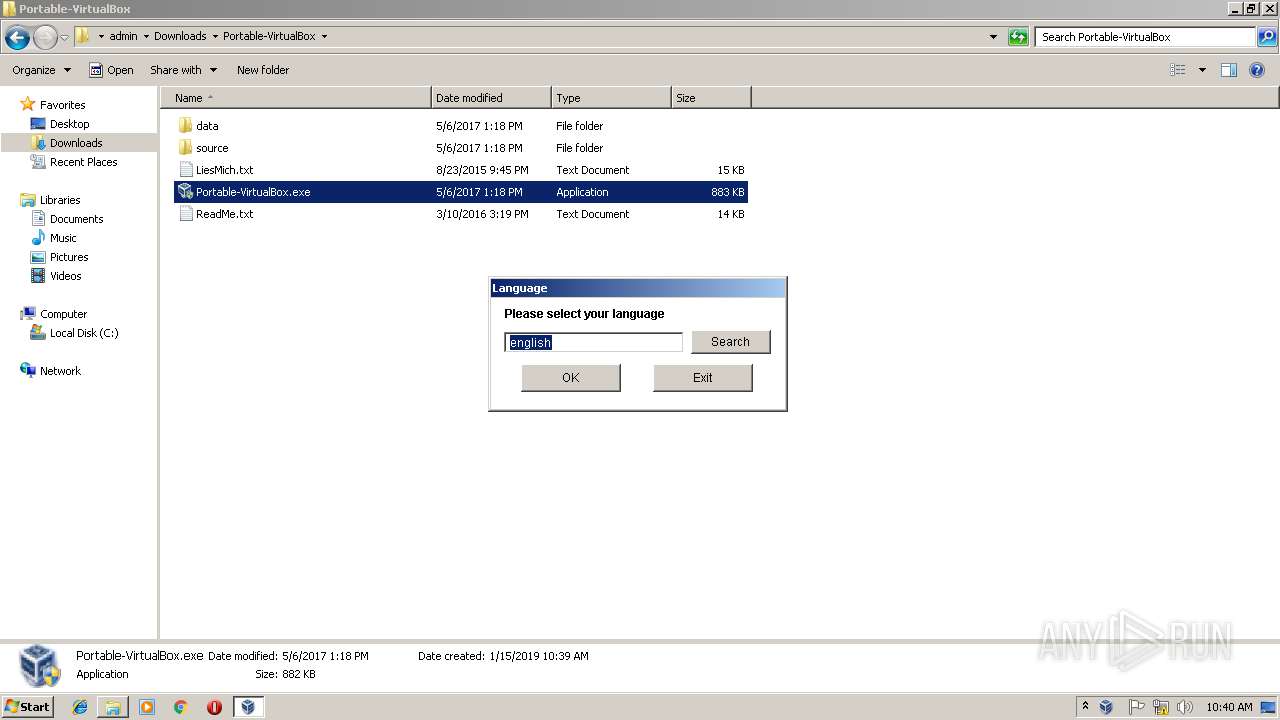
Task: Open the Start menu
Action: pos(27,707)
